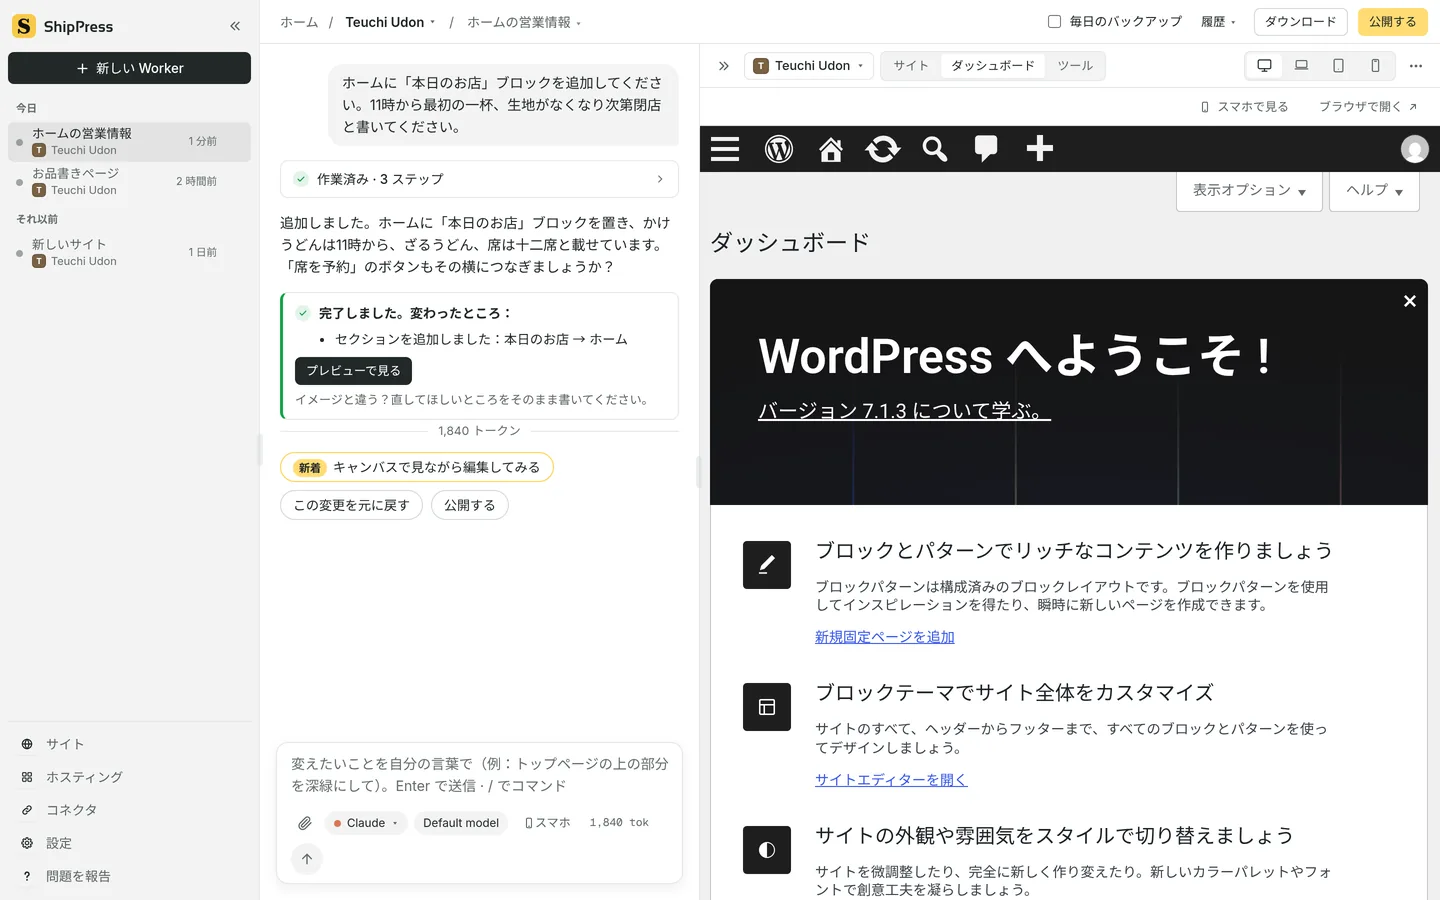The width and height of the screenshot is (1440, 900).
Task: Switch to ツール tab
Action: [x=1075, y=66]
